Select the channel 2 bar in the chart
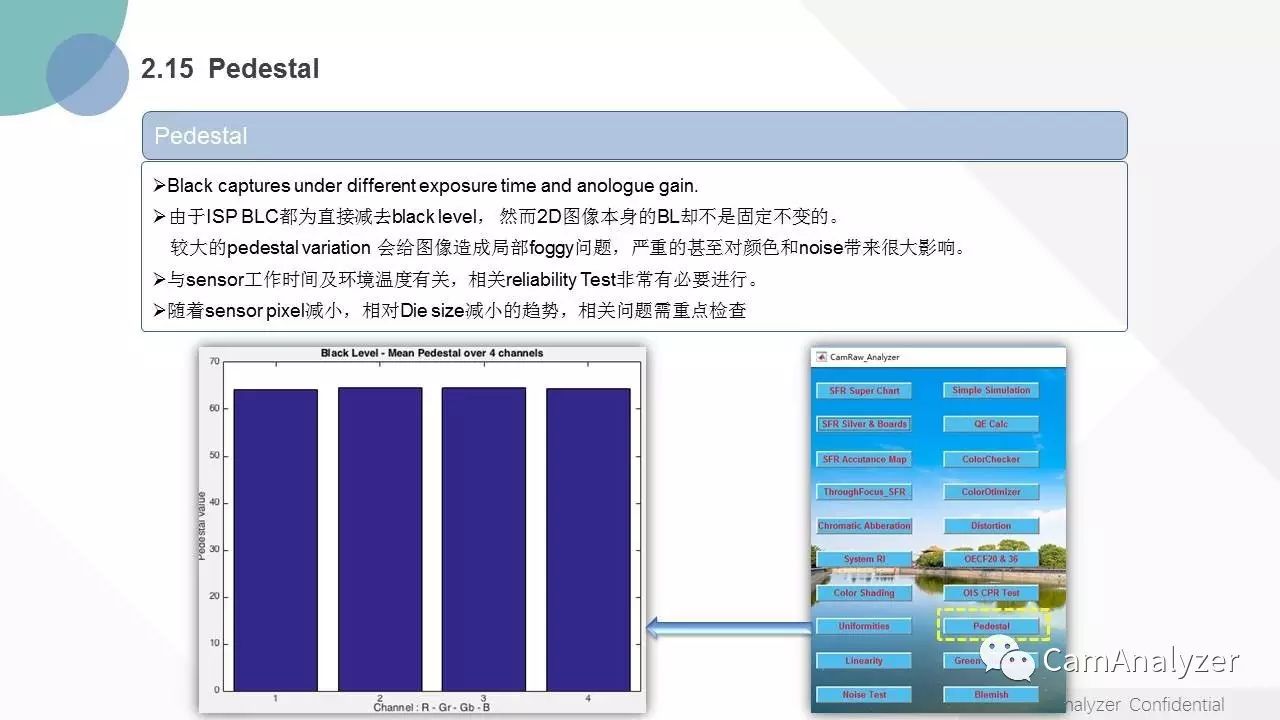1280x720 pixels. [x=380, y=539]
